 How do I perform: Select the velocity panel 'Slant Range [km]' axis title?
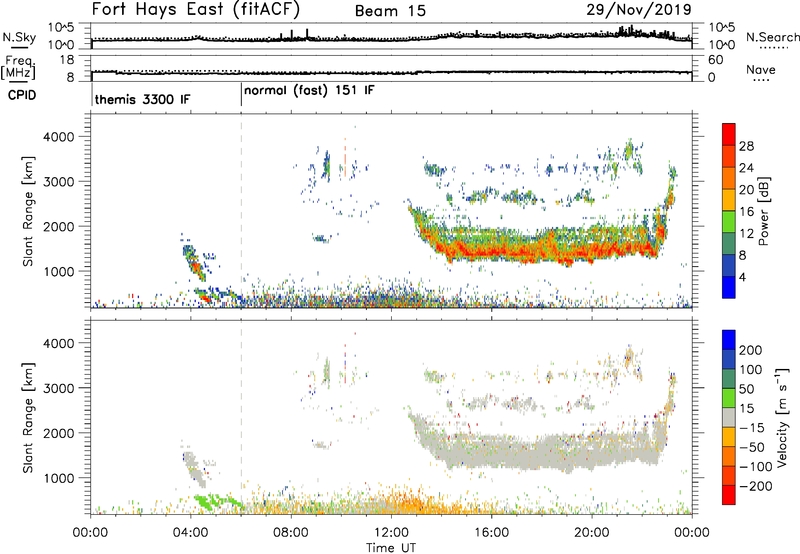pos(28,417)
